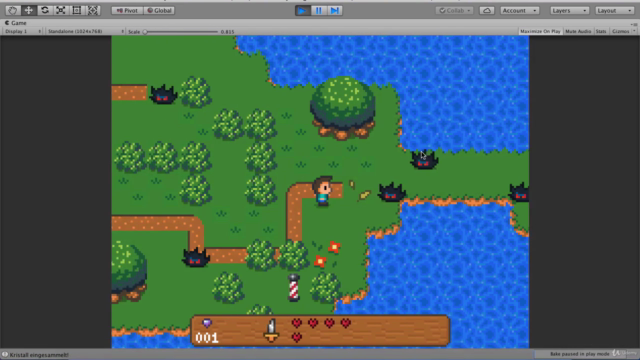Select the Rotate tool
This screenshot has height=360, width=640.
[x=44, y=10]
